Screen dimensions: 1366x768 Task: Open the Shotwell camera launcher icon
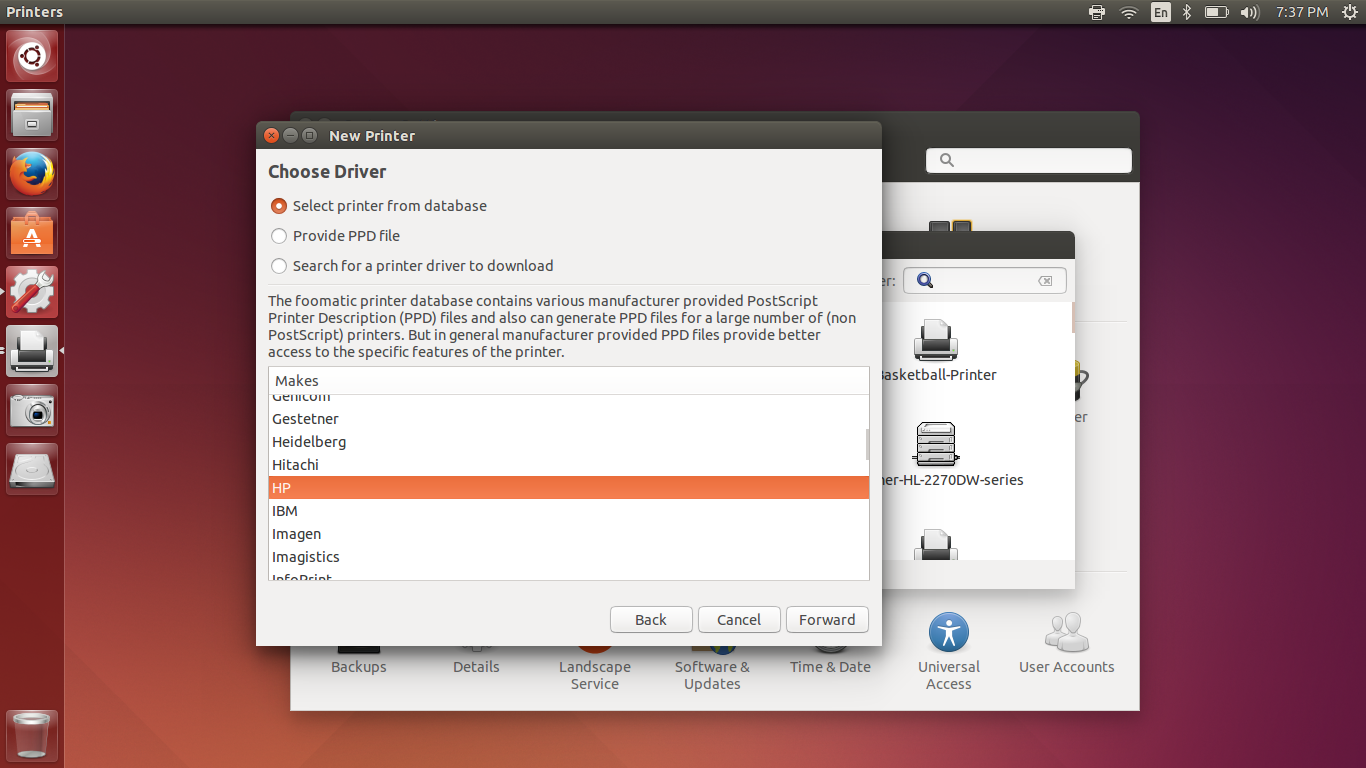coord(32,410)
